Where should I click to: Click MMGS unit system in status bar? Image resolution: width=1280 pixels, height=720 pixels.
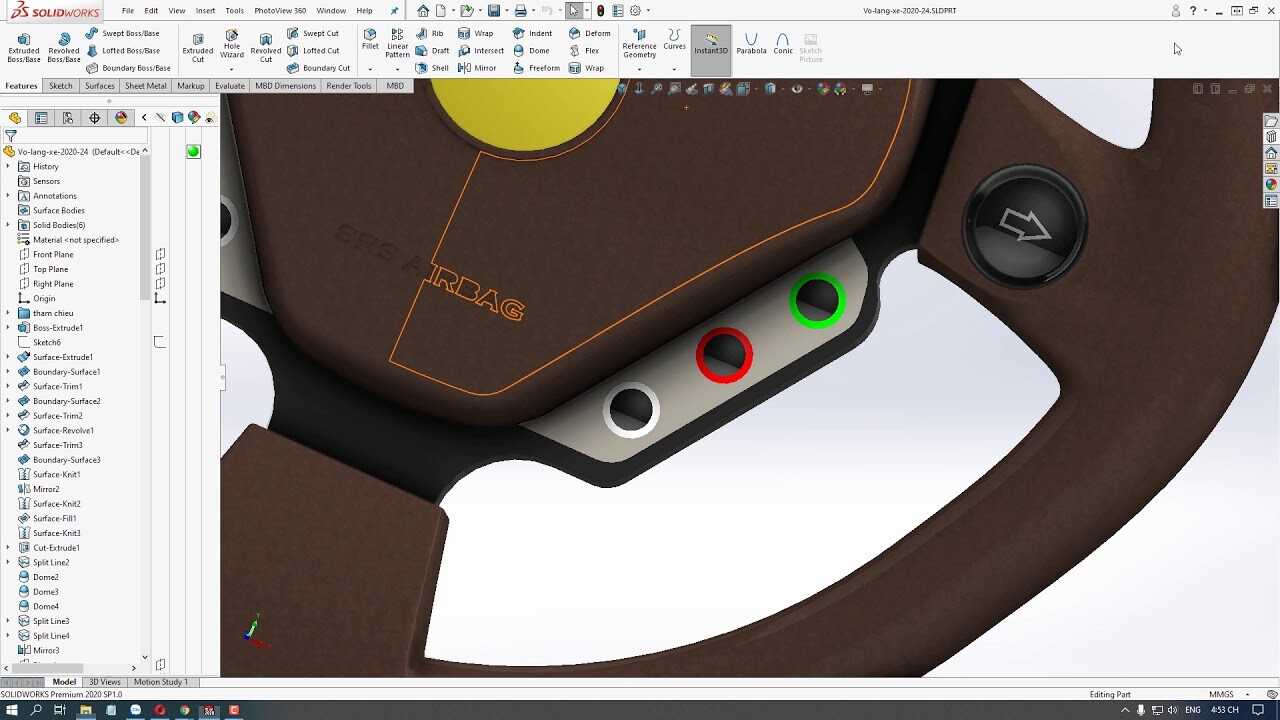[x=1221, y=694]
